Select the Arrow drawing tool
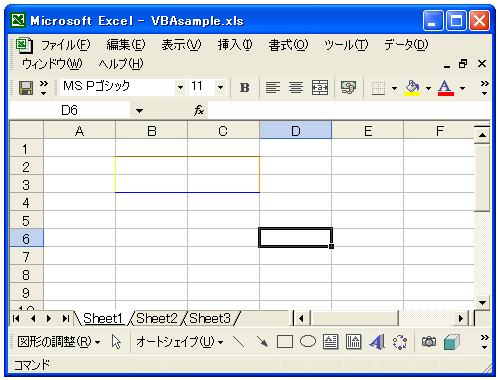Viewport: 498px width, 380px height. point(262,342)
